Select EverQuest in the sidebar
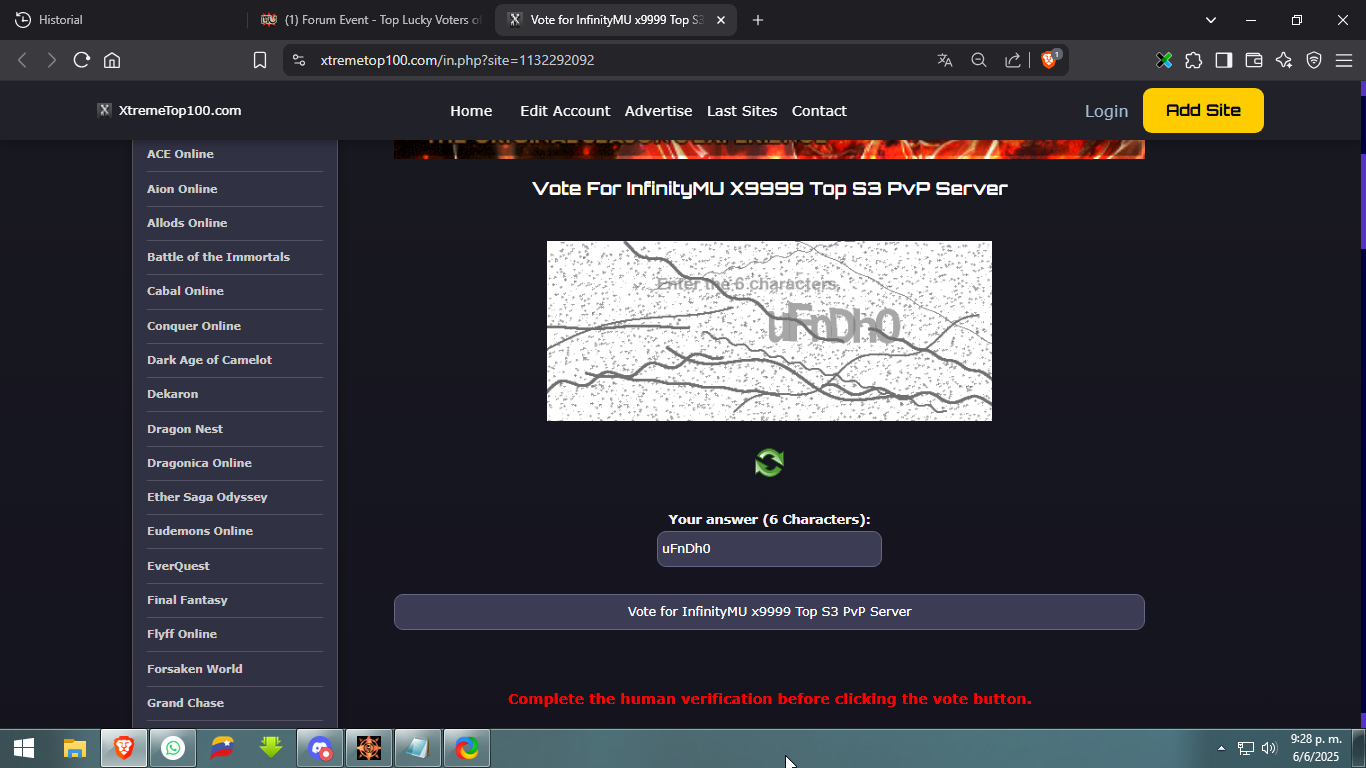This screenshot has height=768, width=1366. tap(178, 566)
